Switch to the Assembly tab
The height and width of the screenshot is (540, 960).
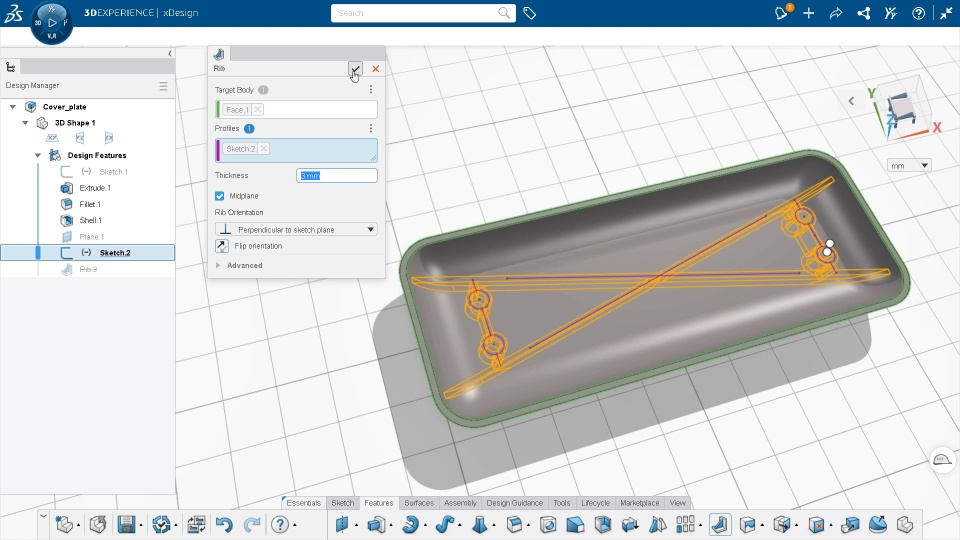tap(460, 503)
